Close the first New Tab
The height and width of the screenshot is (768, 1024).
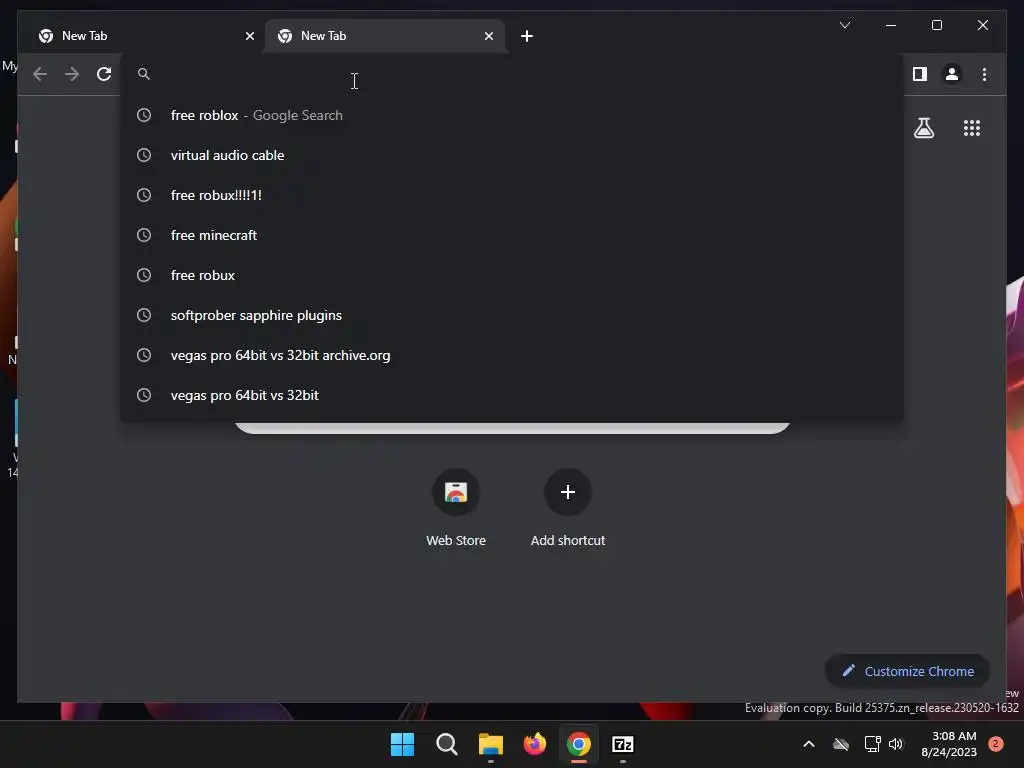click(249, 36)
